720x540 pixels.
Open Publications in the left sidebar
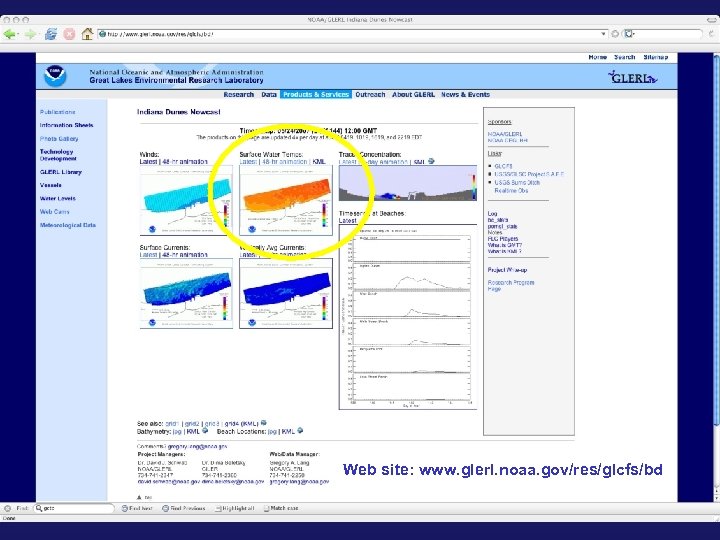(57, 112)
